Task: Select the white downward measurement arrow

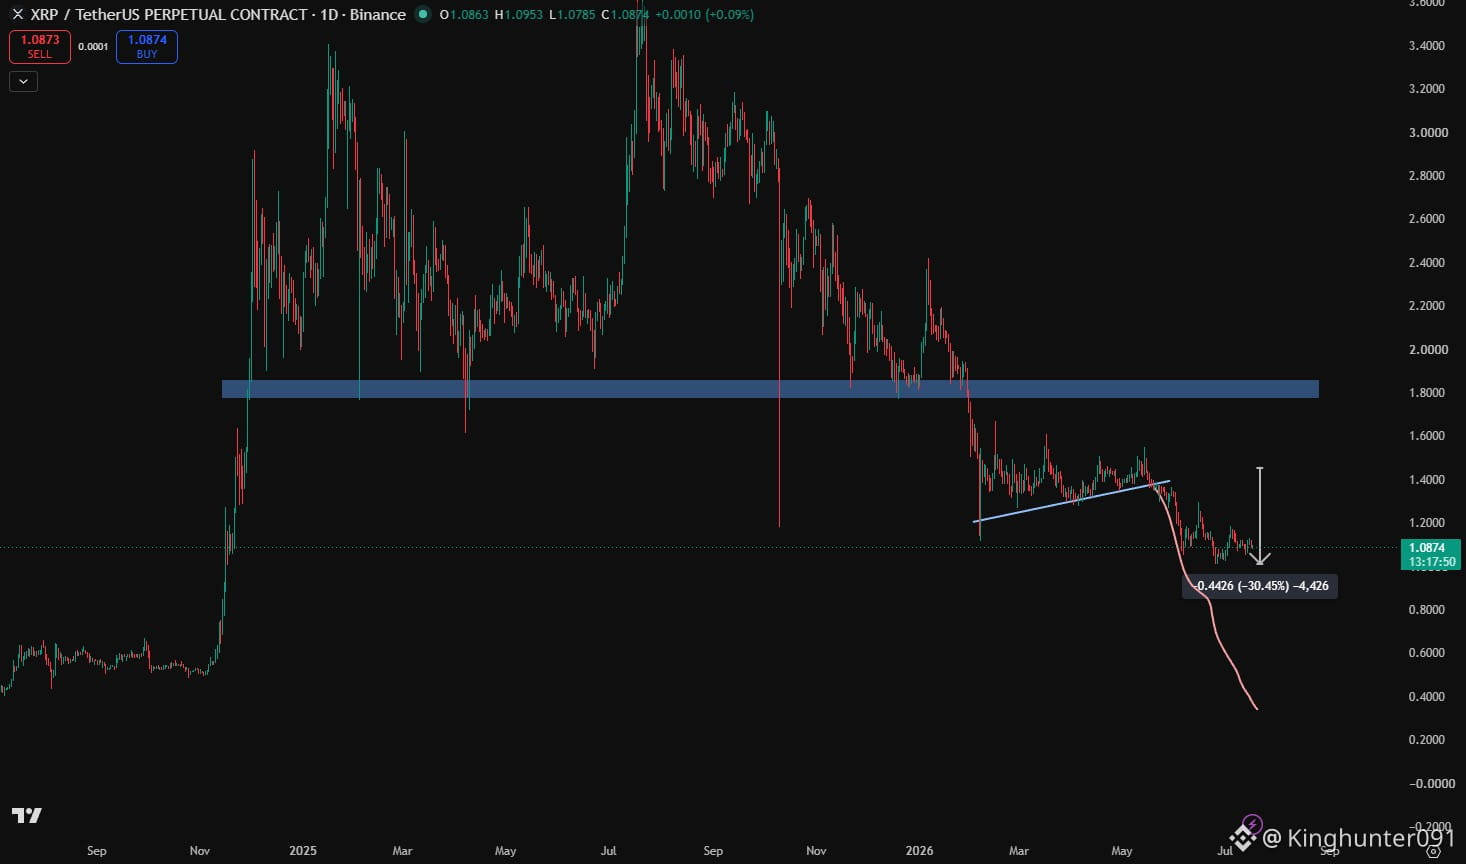Action: [x=1260, y=515]
